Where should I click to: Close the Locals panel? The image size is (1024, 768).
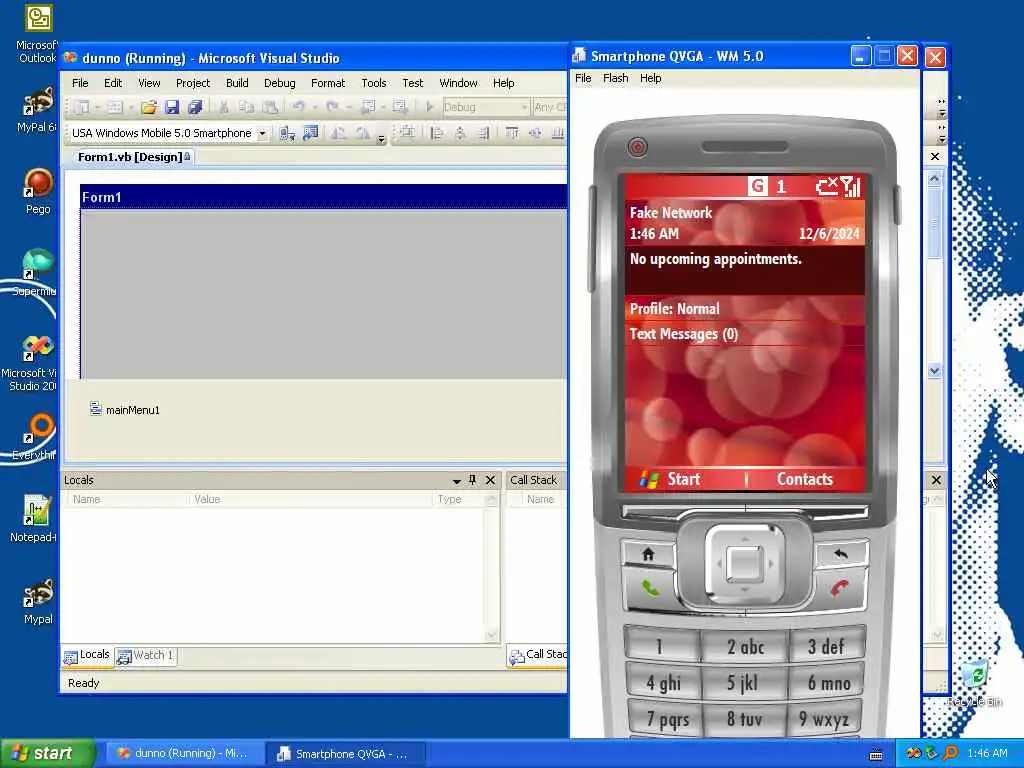tap(490, 480)
